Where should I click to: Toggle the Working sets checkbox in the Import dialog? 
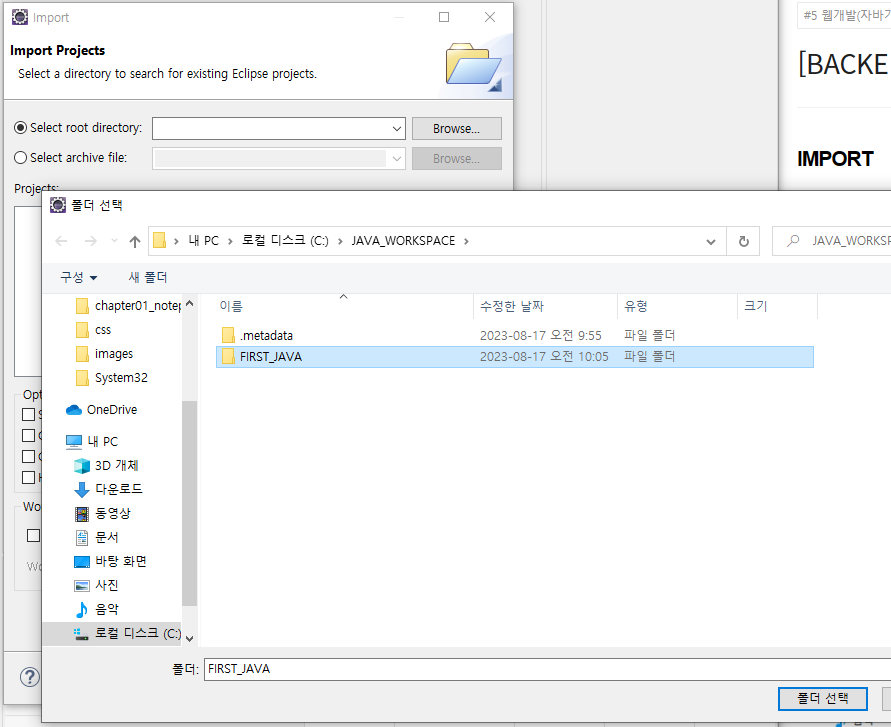coord(34,535)
